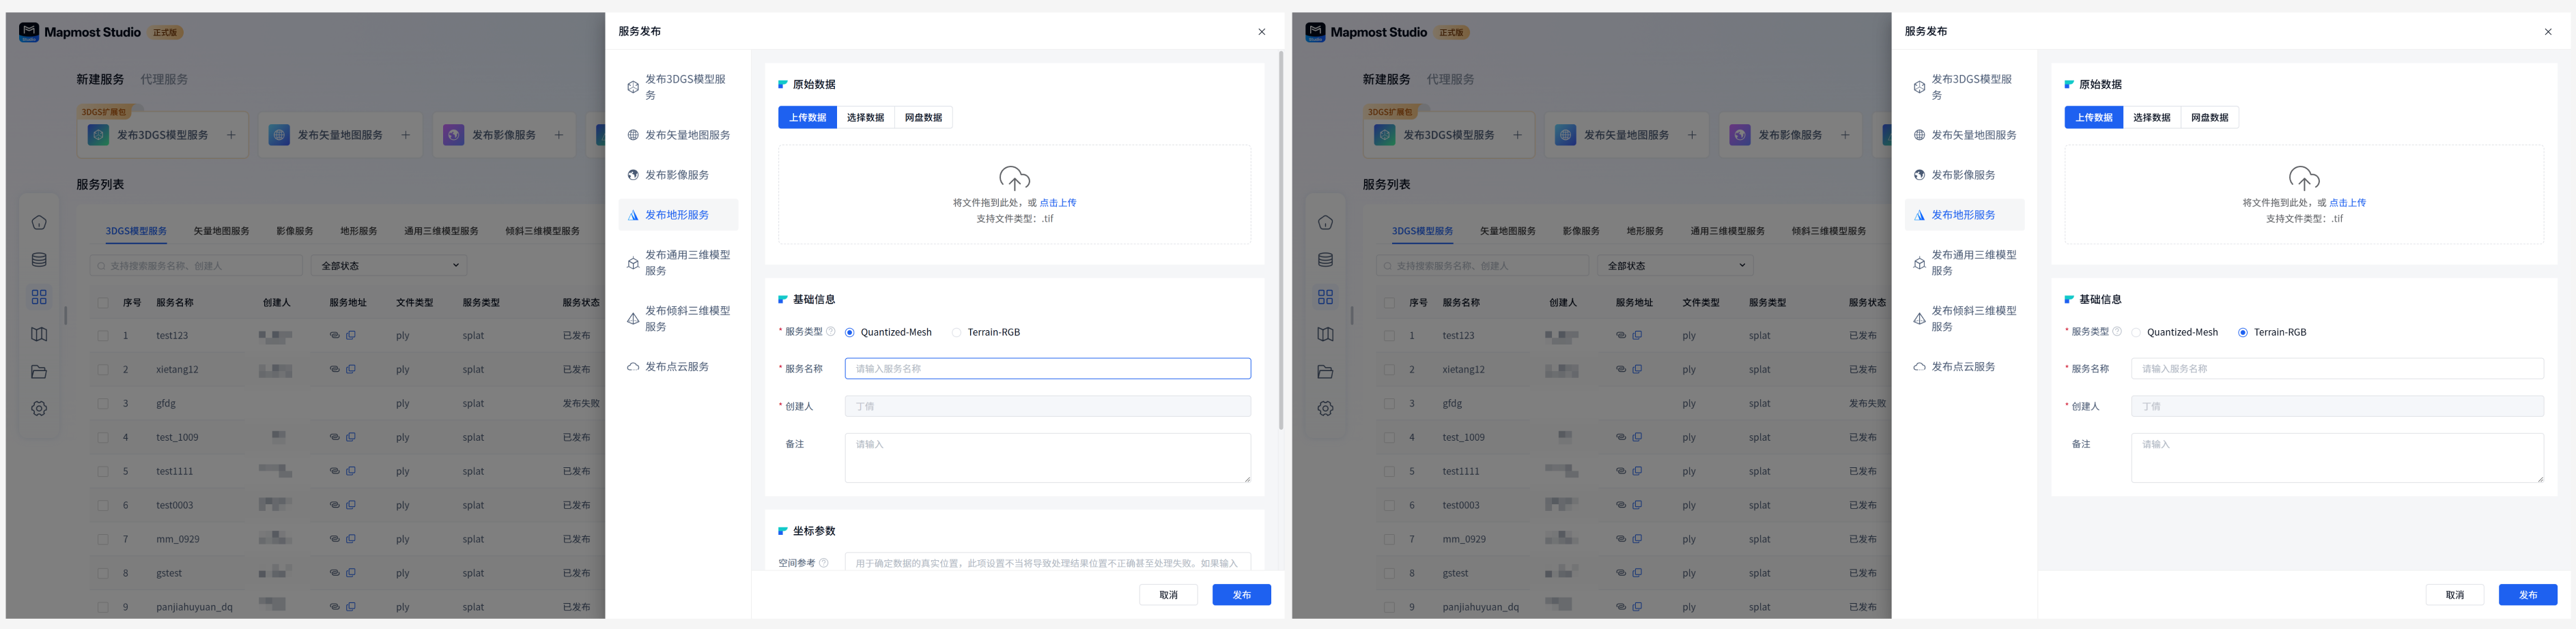The height and width of the screenshot is (629, 2576).
Task: Open 全部状态 status dropdown in right window
Action: (x=1675, y=266)
